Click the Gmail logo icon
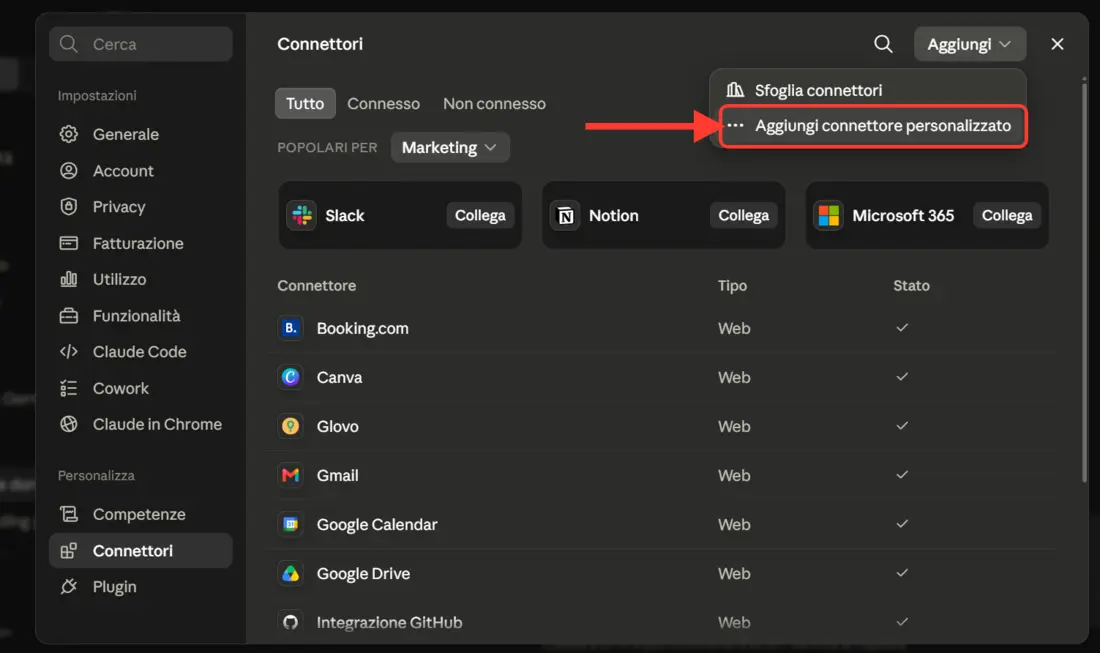 pyautogui.click(x=290, y=475)
